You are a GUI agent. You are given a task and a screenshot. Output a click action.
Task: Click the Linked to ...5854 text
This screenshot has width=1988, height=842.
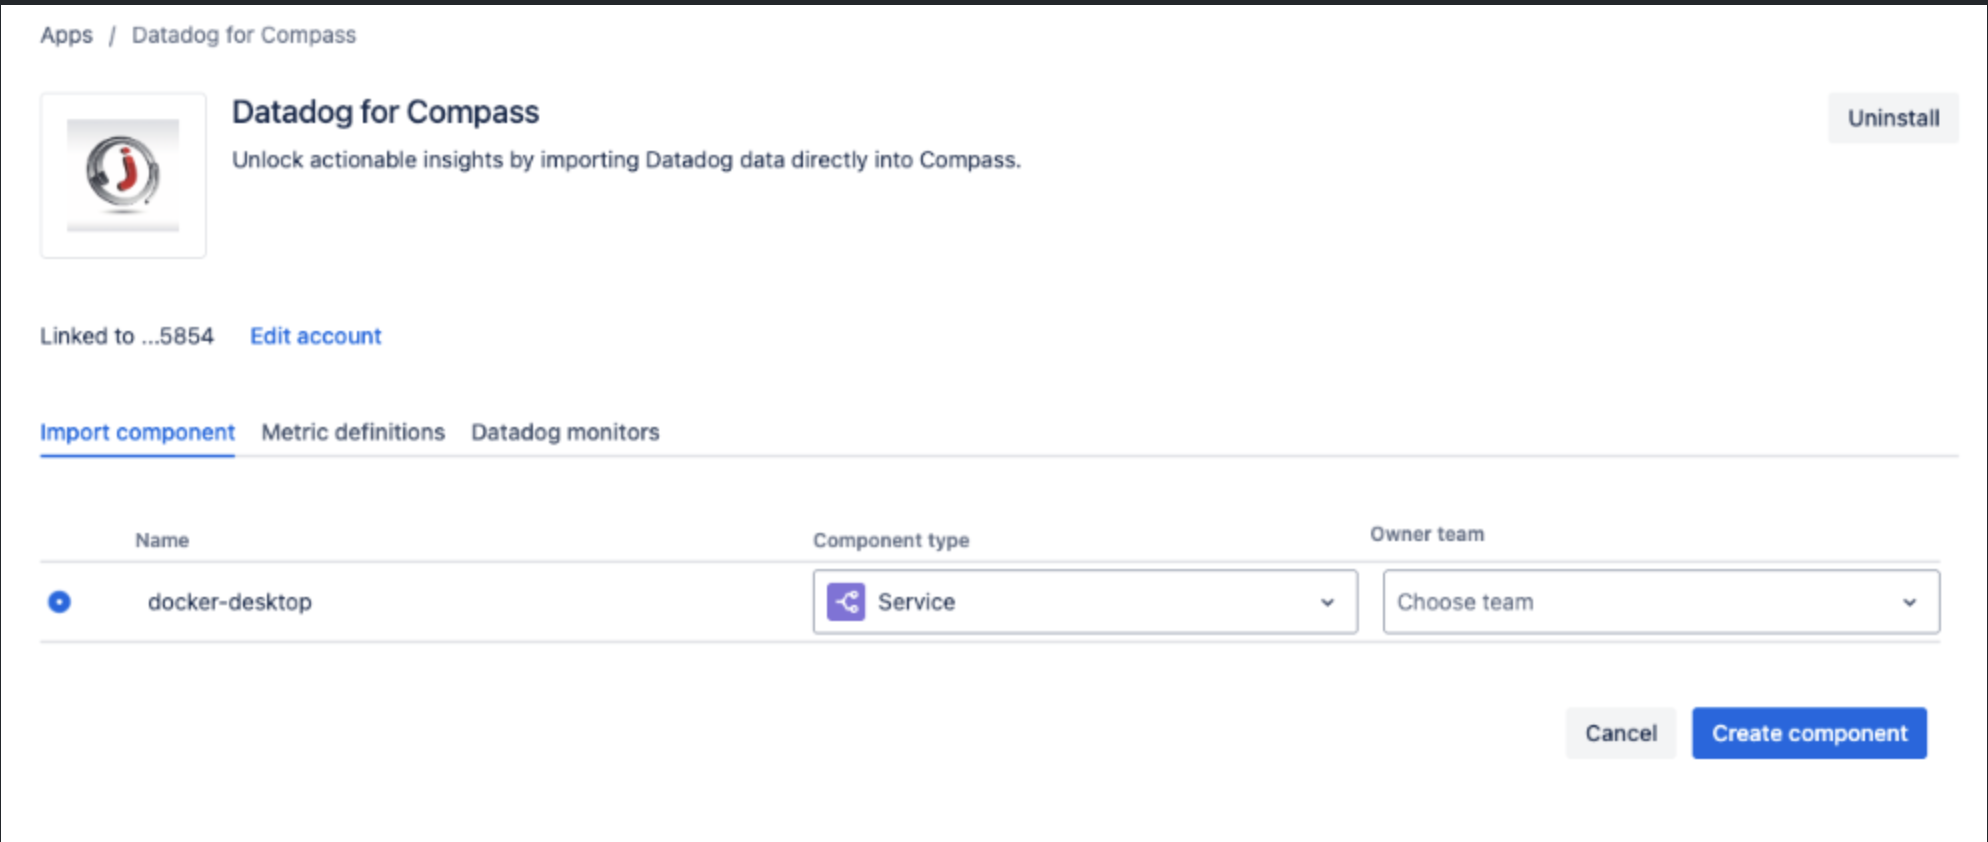[127, 336]
